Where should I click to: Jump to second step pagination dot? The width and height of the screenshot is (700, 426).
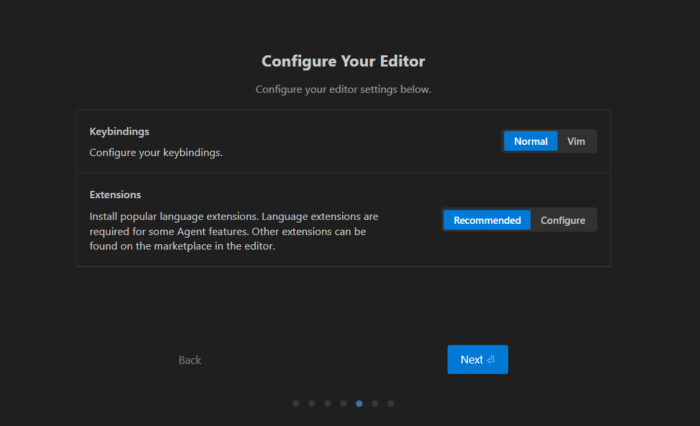tap(312, 404)
